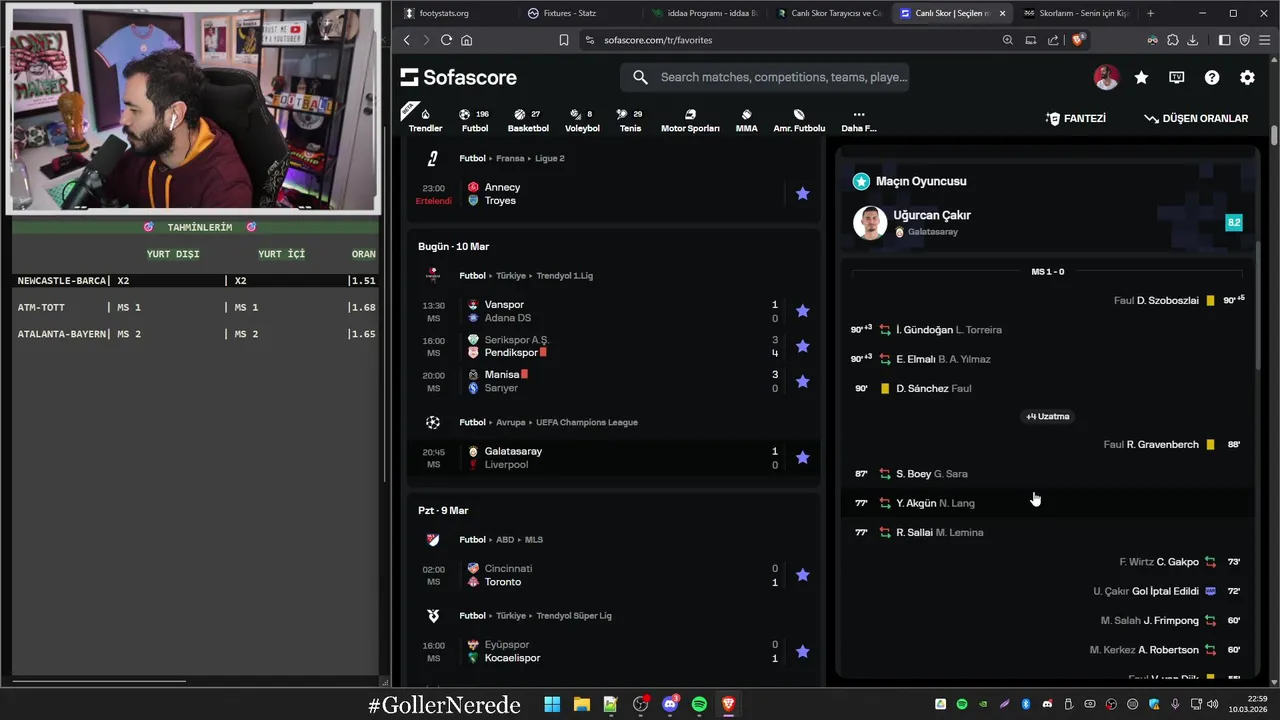Unfavorite the Annecy vs Troyes match

[802, 194]
